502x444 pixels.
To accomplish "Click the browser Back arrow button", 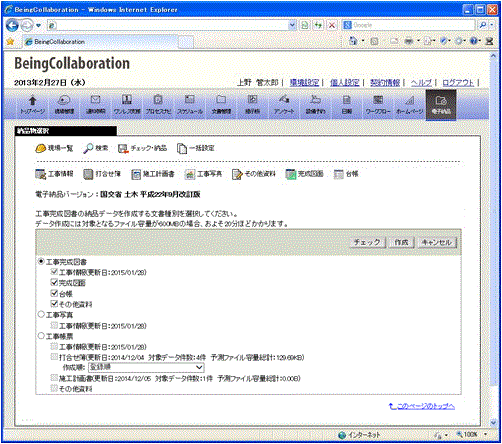I will [12, 25].
